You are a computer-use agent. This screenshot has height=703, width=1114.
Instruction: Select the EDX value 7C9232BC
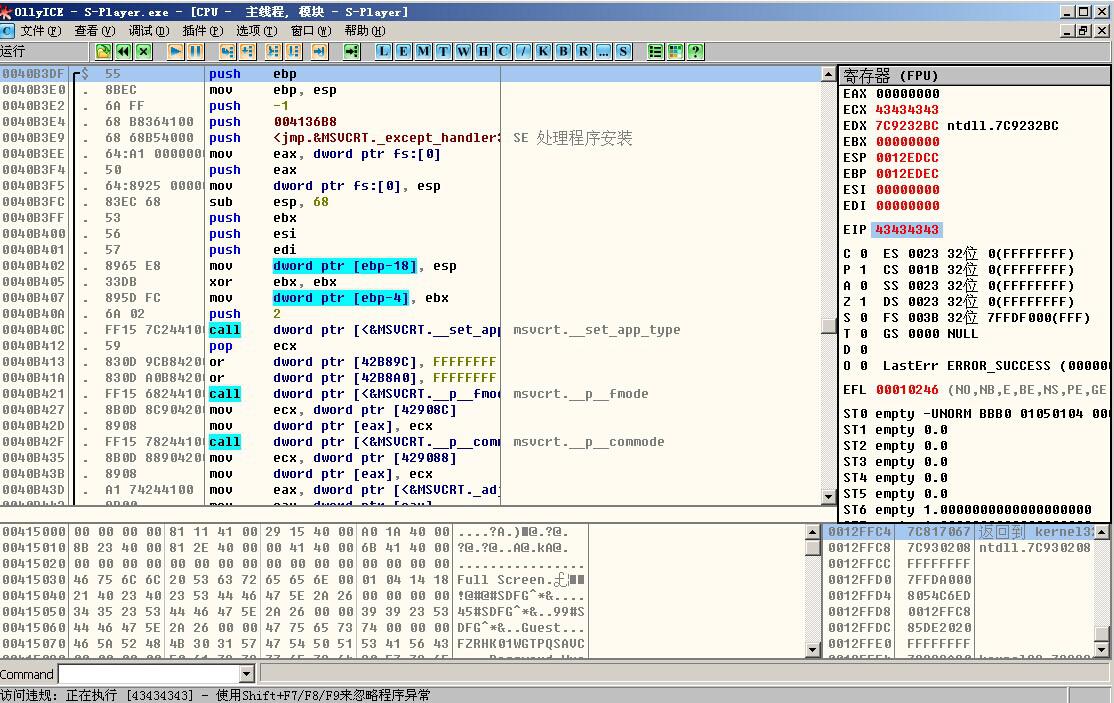click(907, 126)
